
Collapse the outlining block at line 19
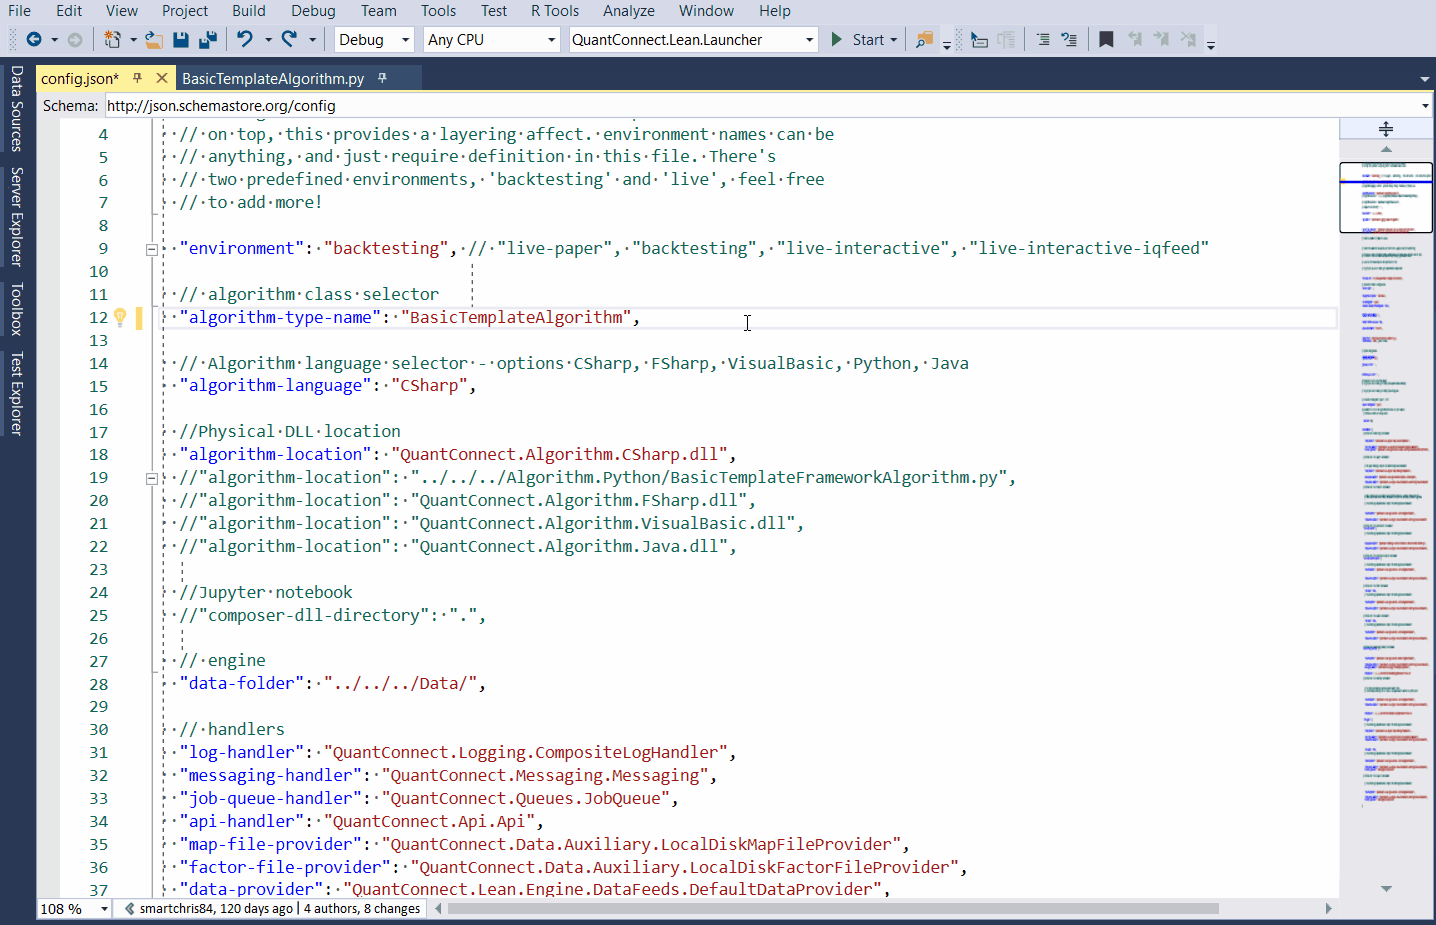(151, 479)
